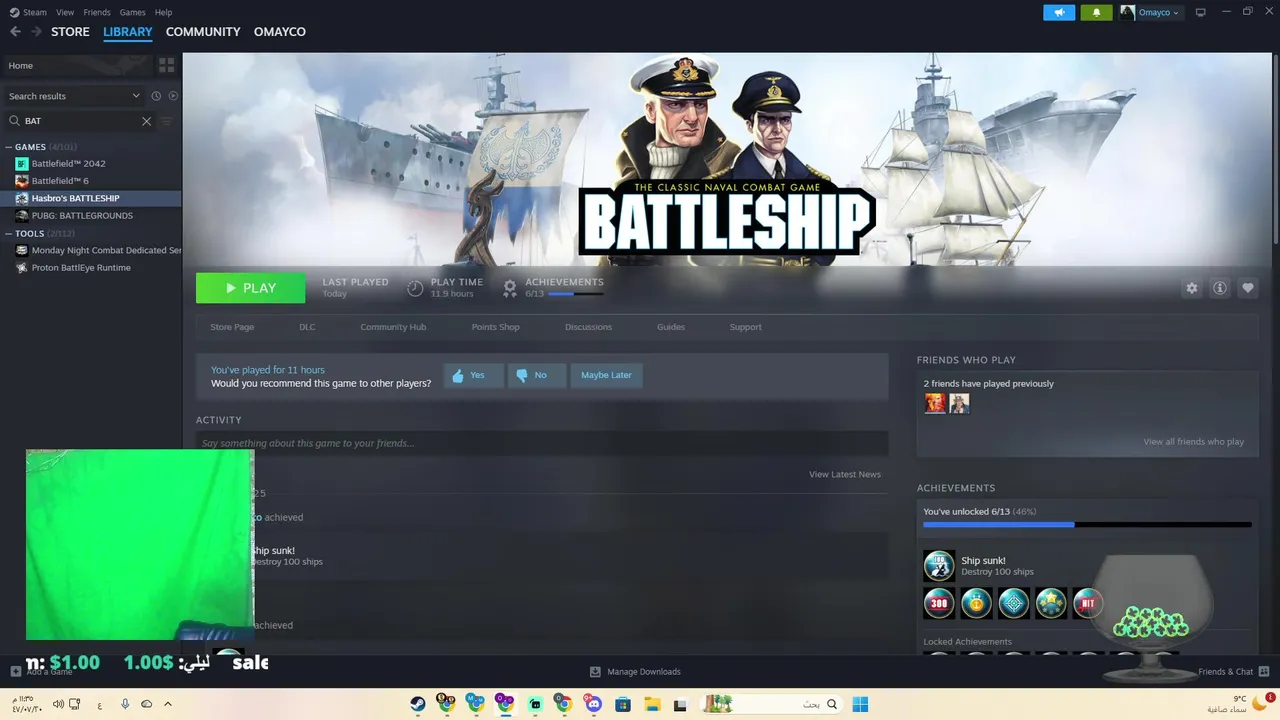Click the play time clock icon

click(415, 288)
